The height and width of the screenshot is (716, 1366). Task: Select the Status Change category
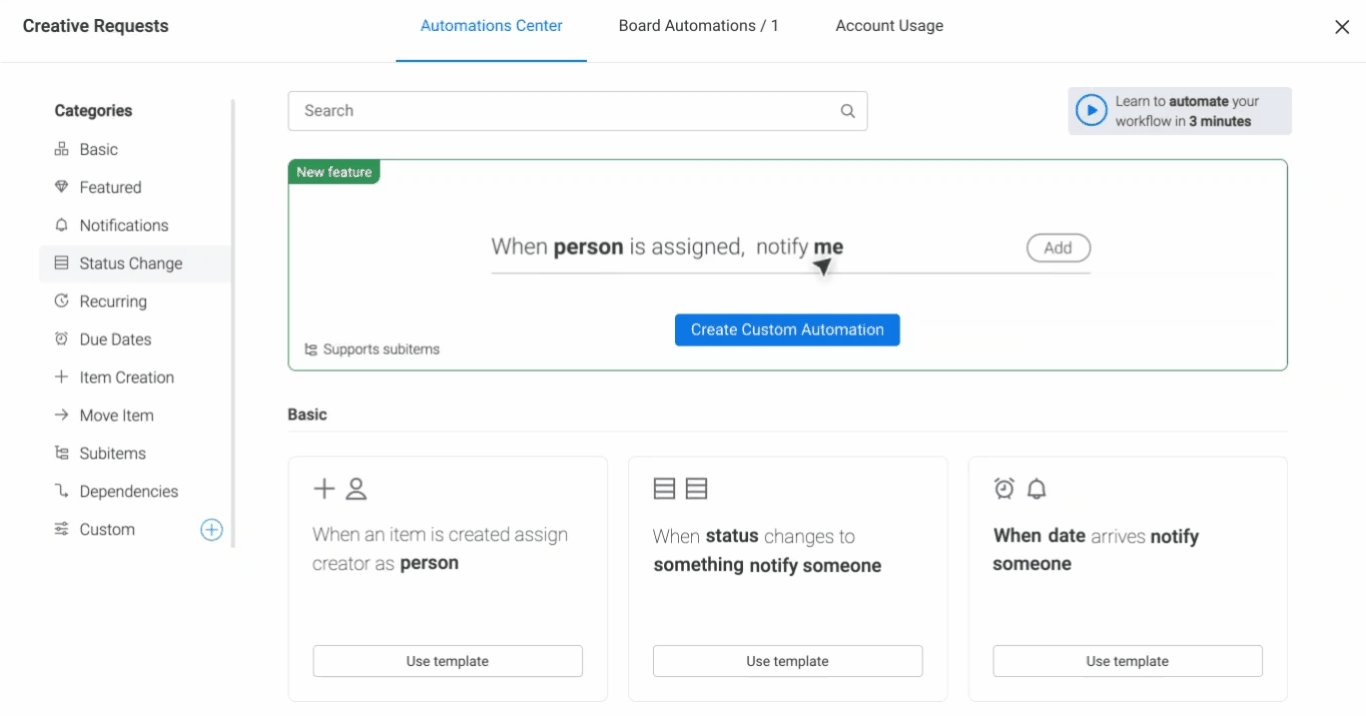(x=134, y=263)
